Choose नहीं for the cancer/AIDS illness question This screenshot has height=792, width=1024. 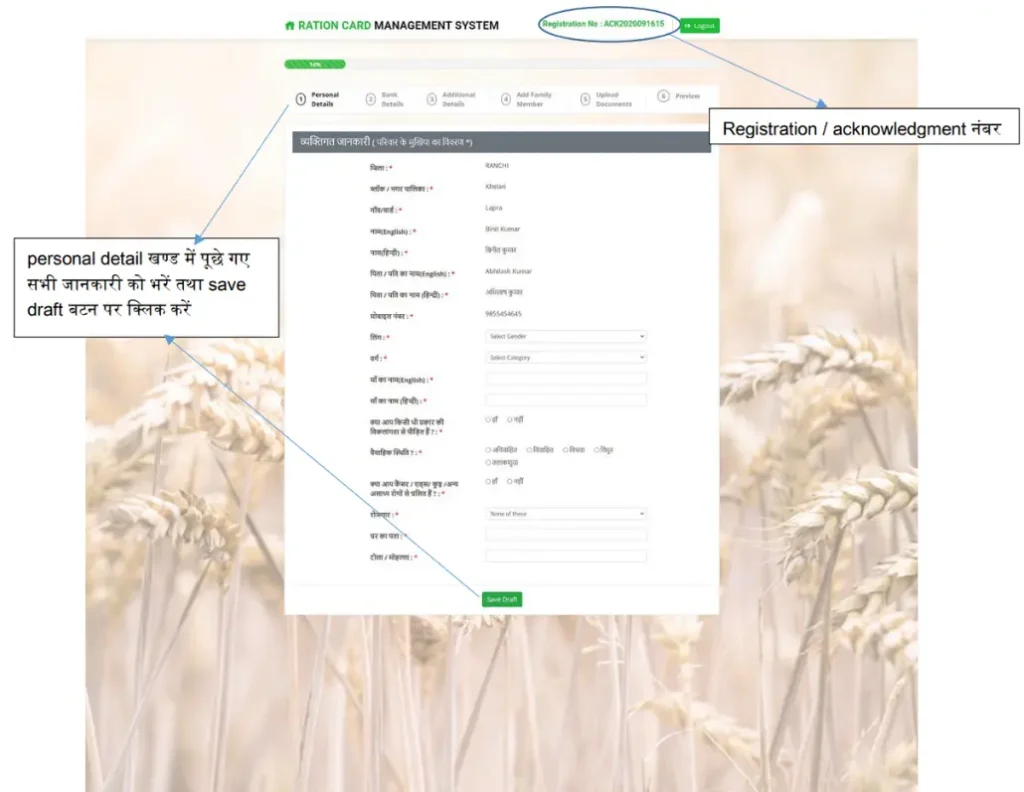pyautogui.click(x=510, y=481)
